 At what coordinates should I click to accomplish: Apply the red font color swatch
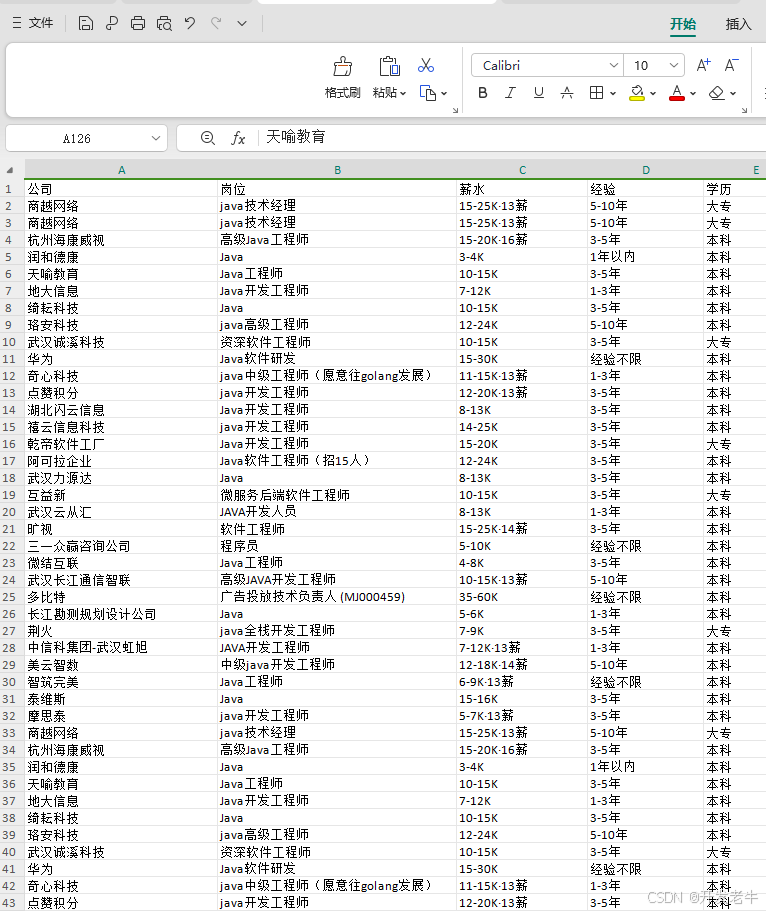[x=677, y=93]
